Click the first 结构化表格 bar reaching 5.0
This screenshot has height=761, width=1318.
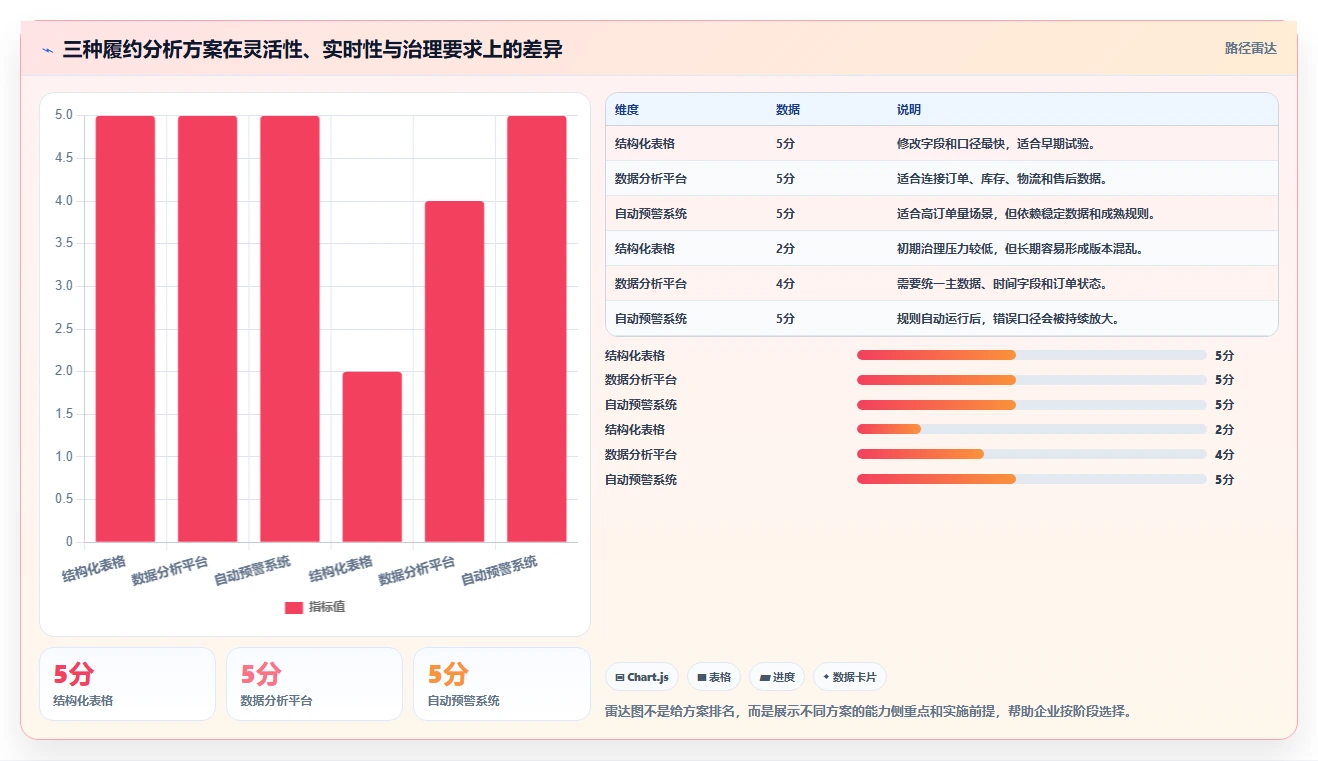125,329
